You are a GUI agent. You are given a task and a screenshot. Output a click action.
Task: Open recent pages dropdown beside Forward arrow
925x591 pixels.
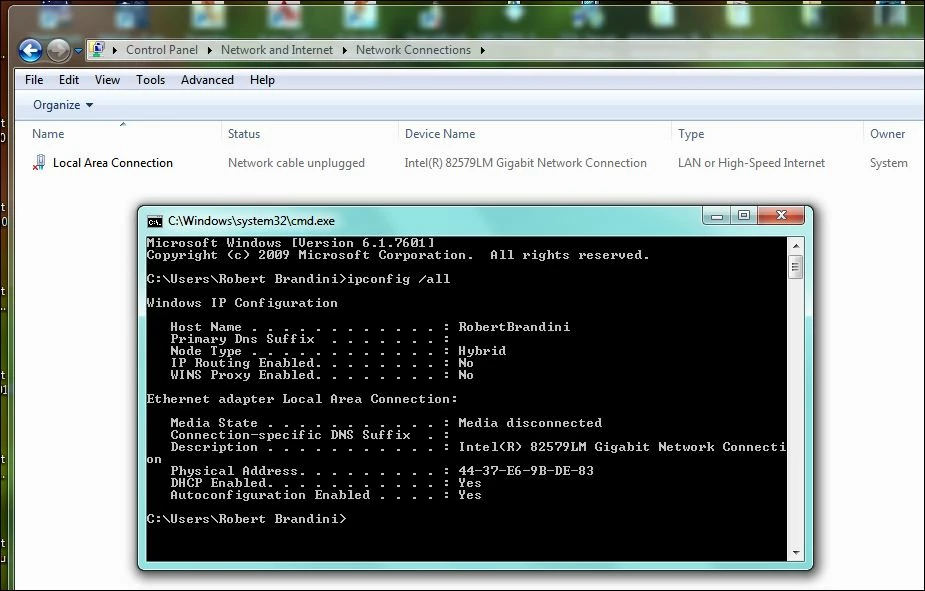point(78,51)
